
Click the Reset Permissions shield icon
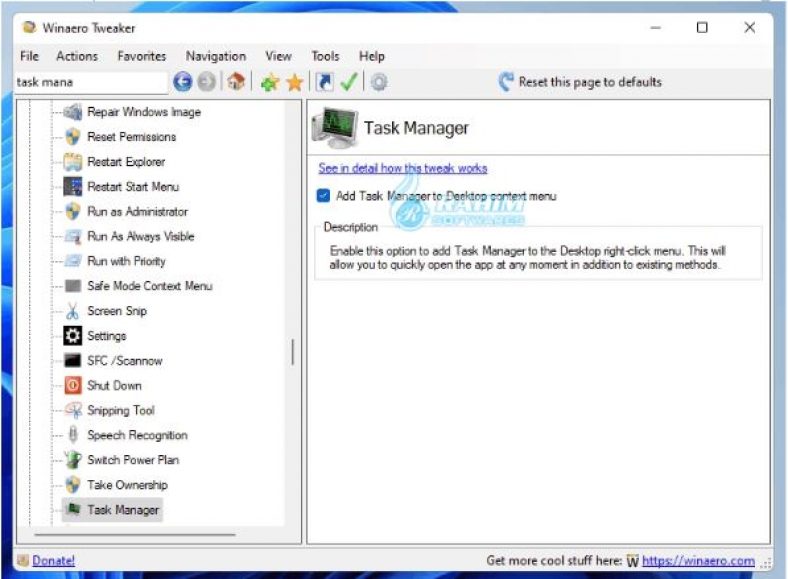point(73,137)
